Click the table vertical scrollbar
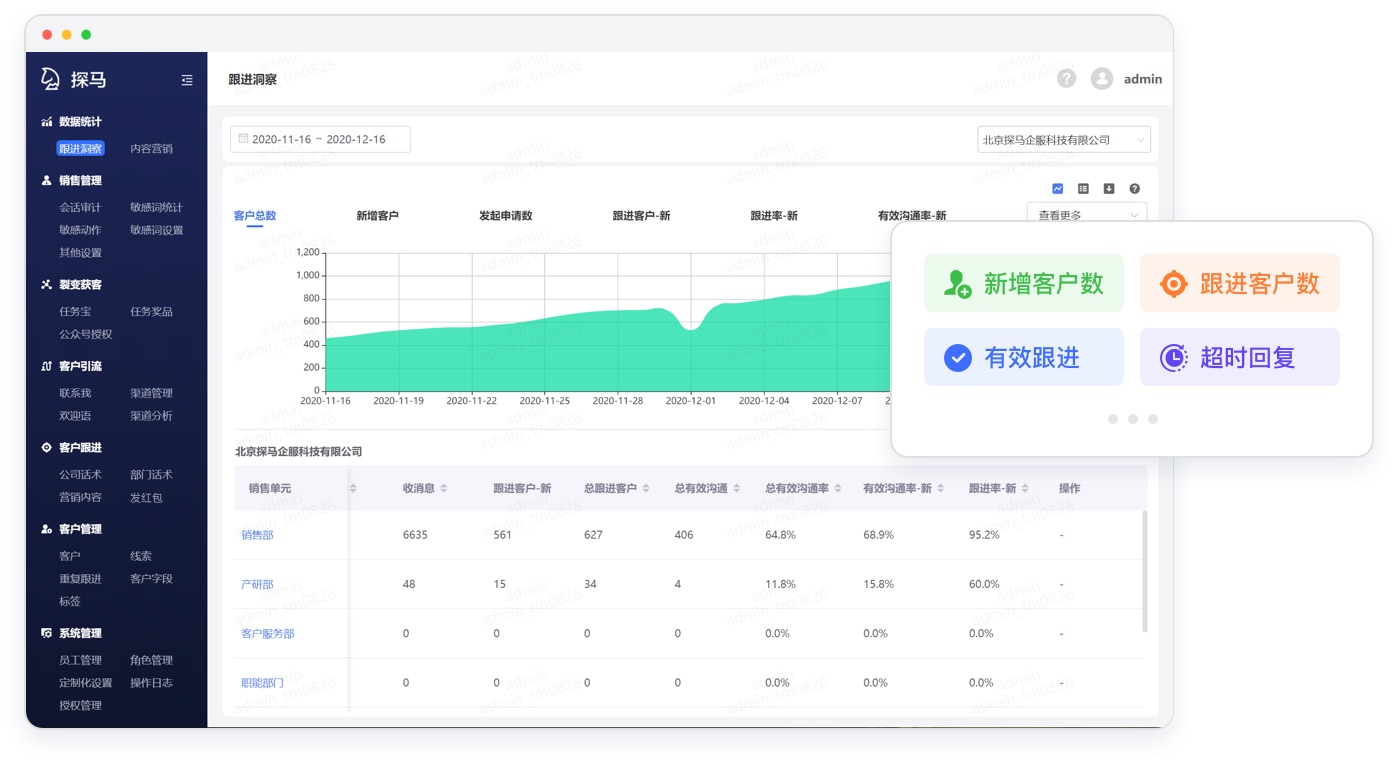Viewport: 1398px width, 764px height. click(1145, 571)
